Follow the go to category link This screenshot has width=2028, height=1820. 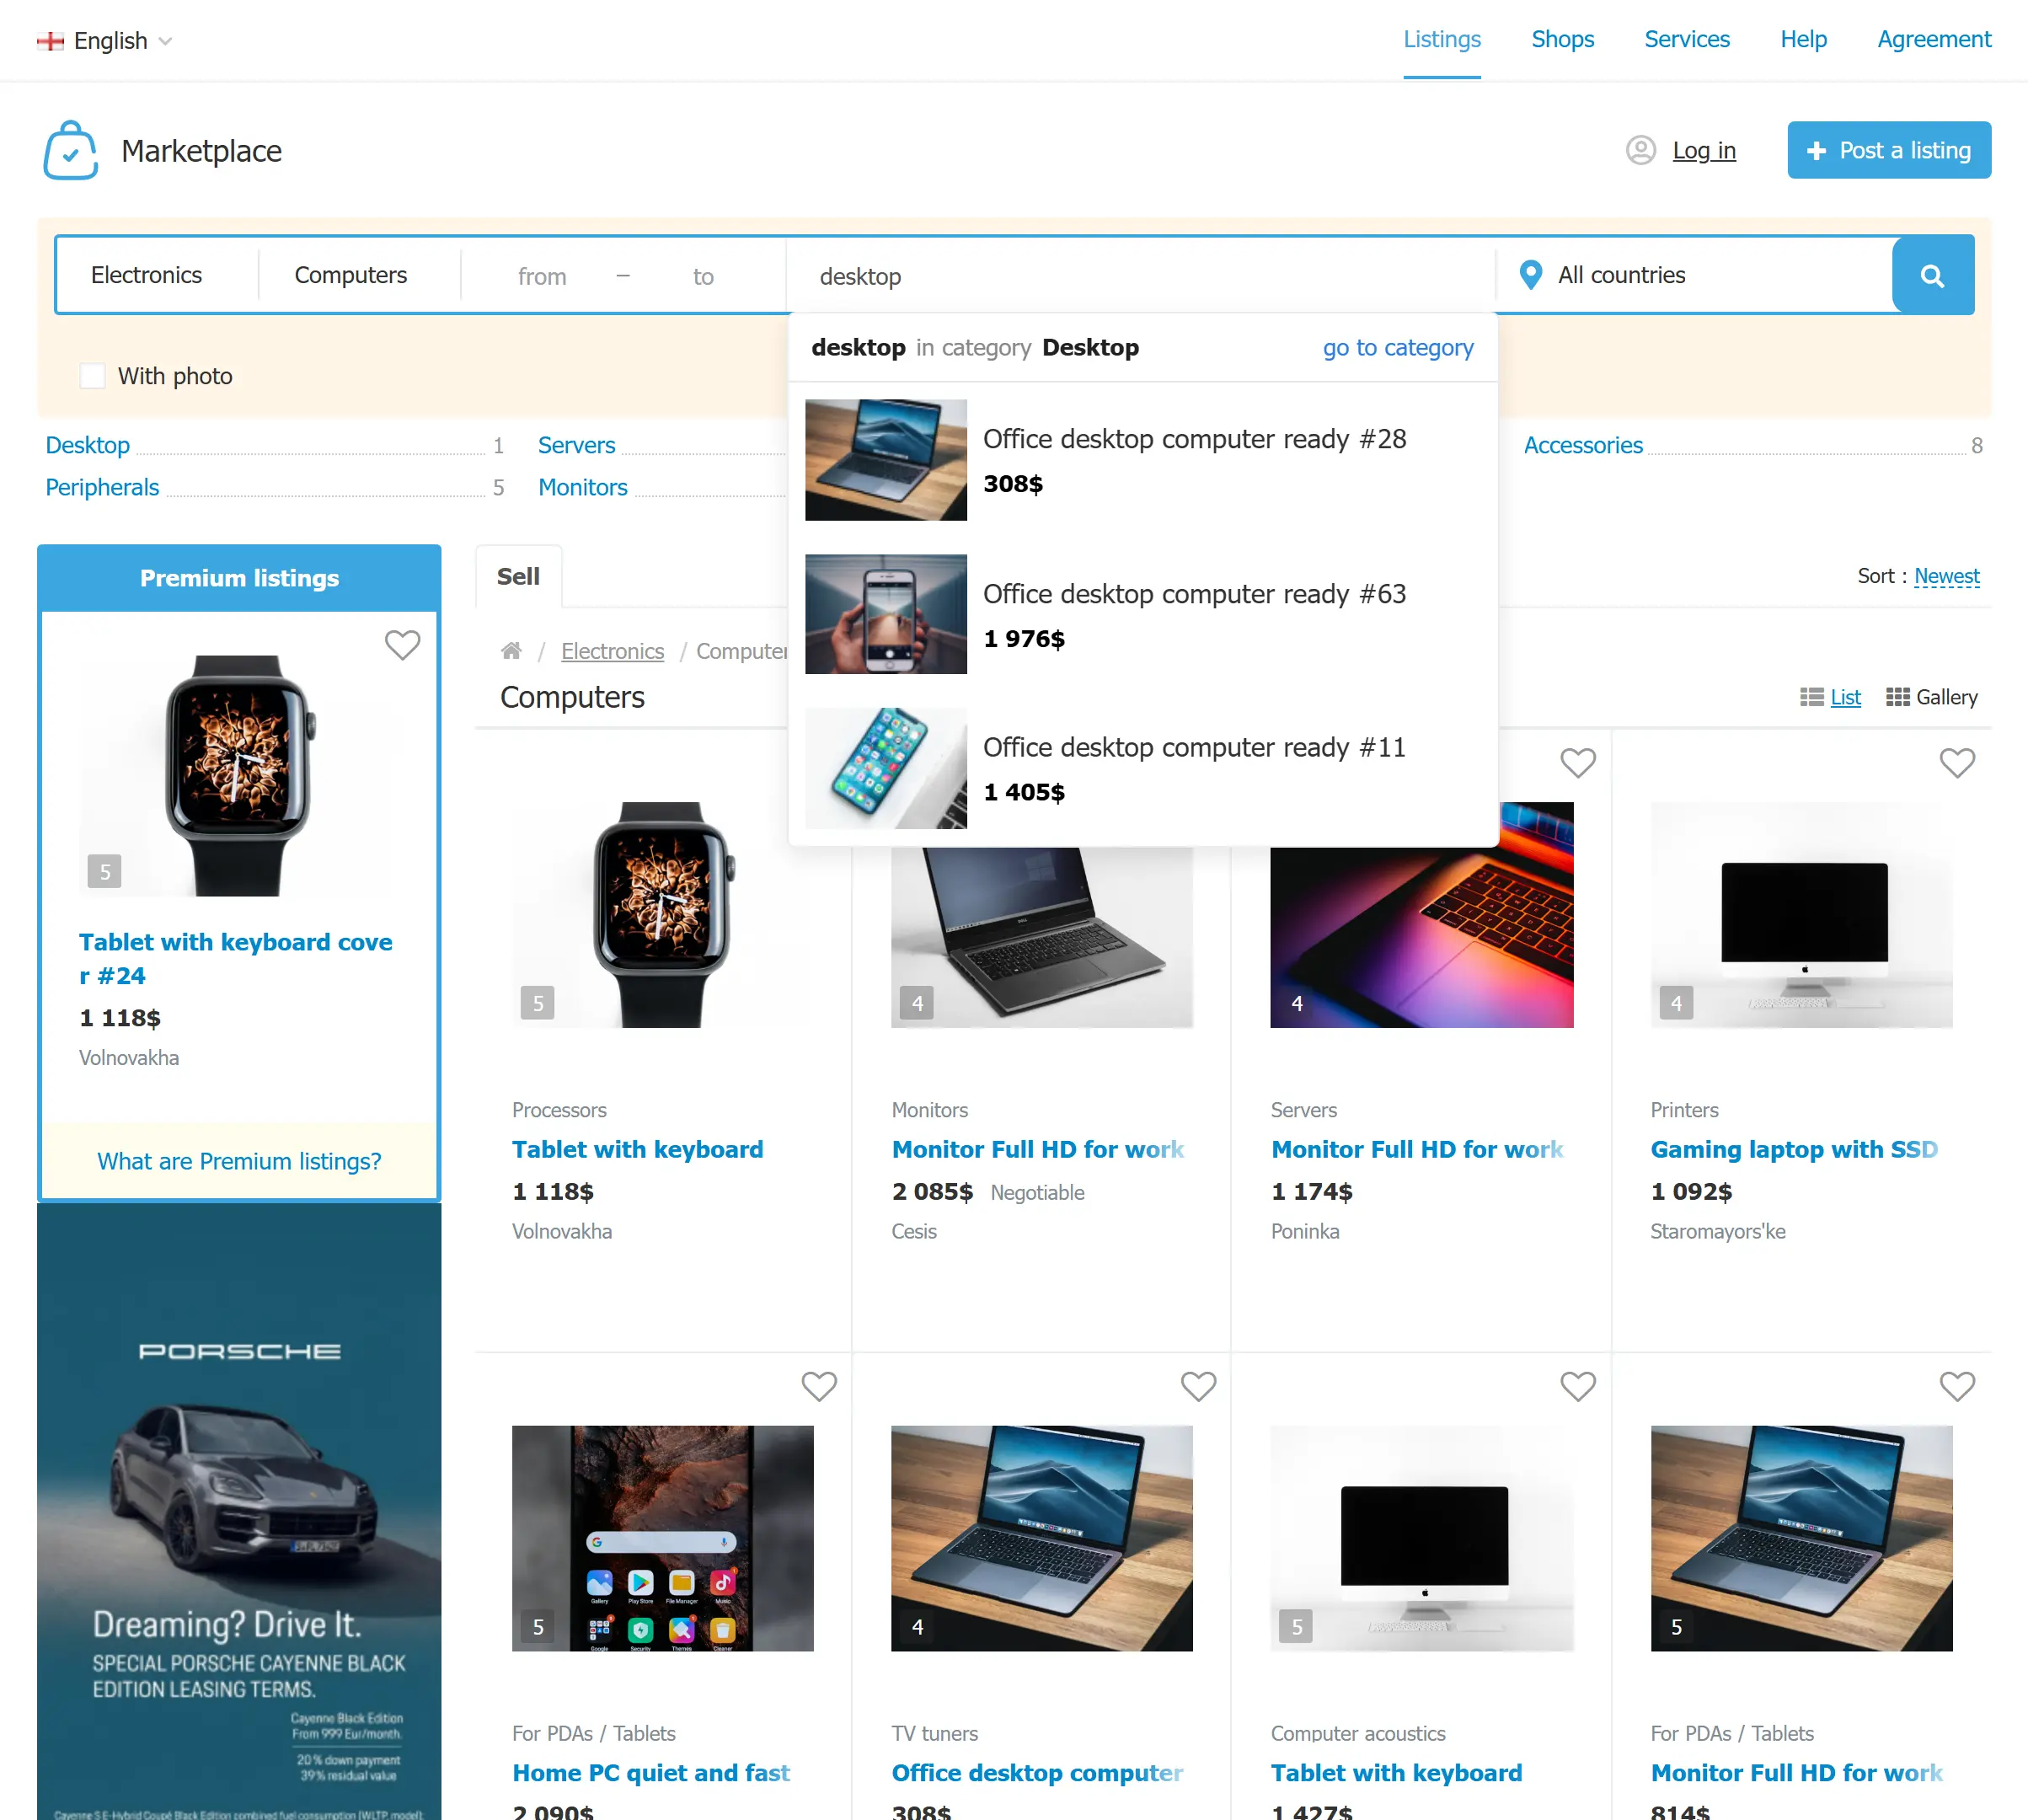(1397, 347)
